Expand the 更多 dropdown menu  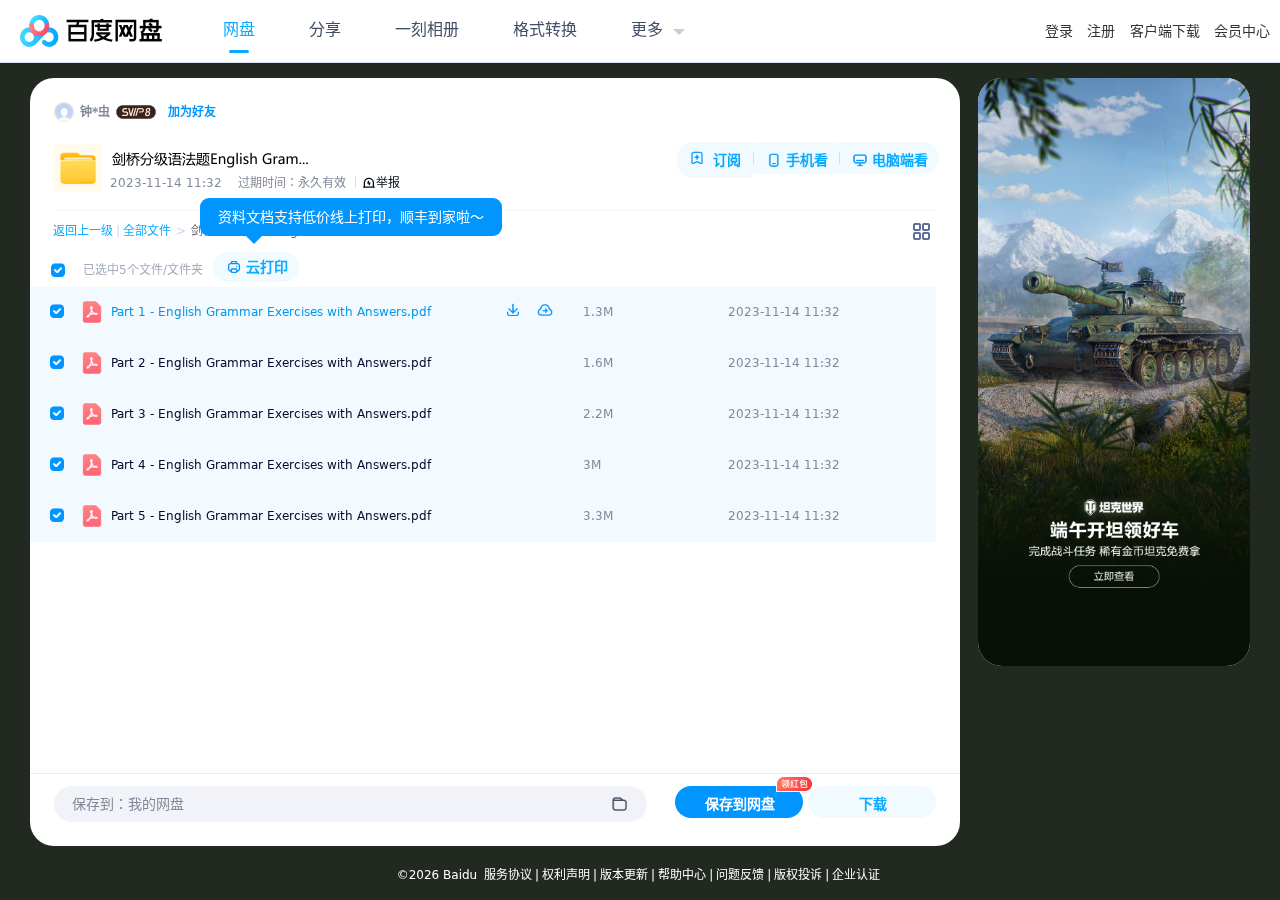tap(658, 30)
